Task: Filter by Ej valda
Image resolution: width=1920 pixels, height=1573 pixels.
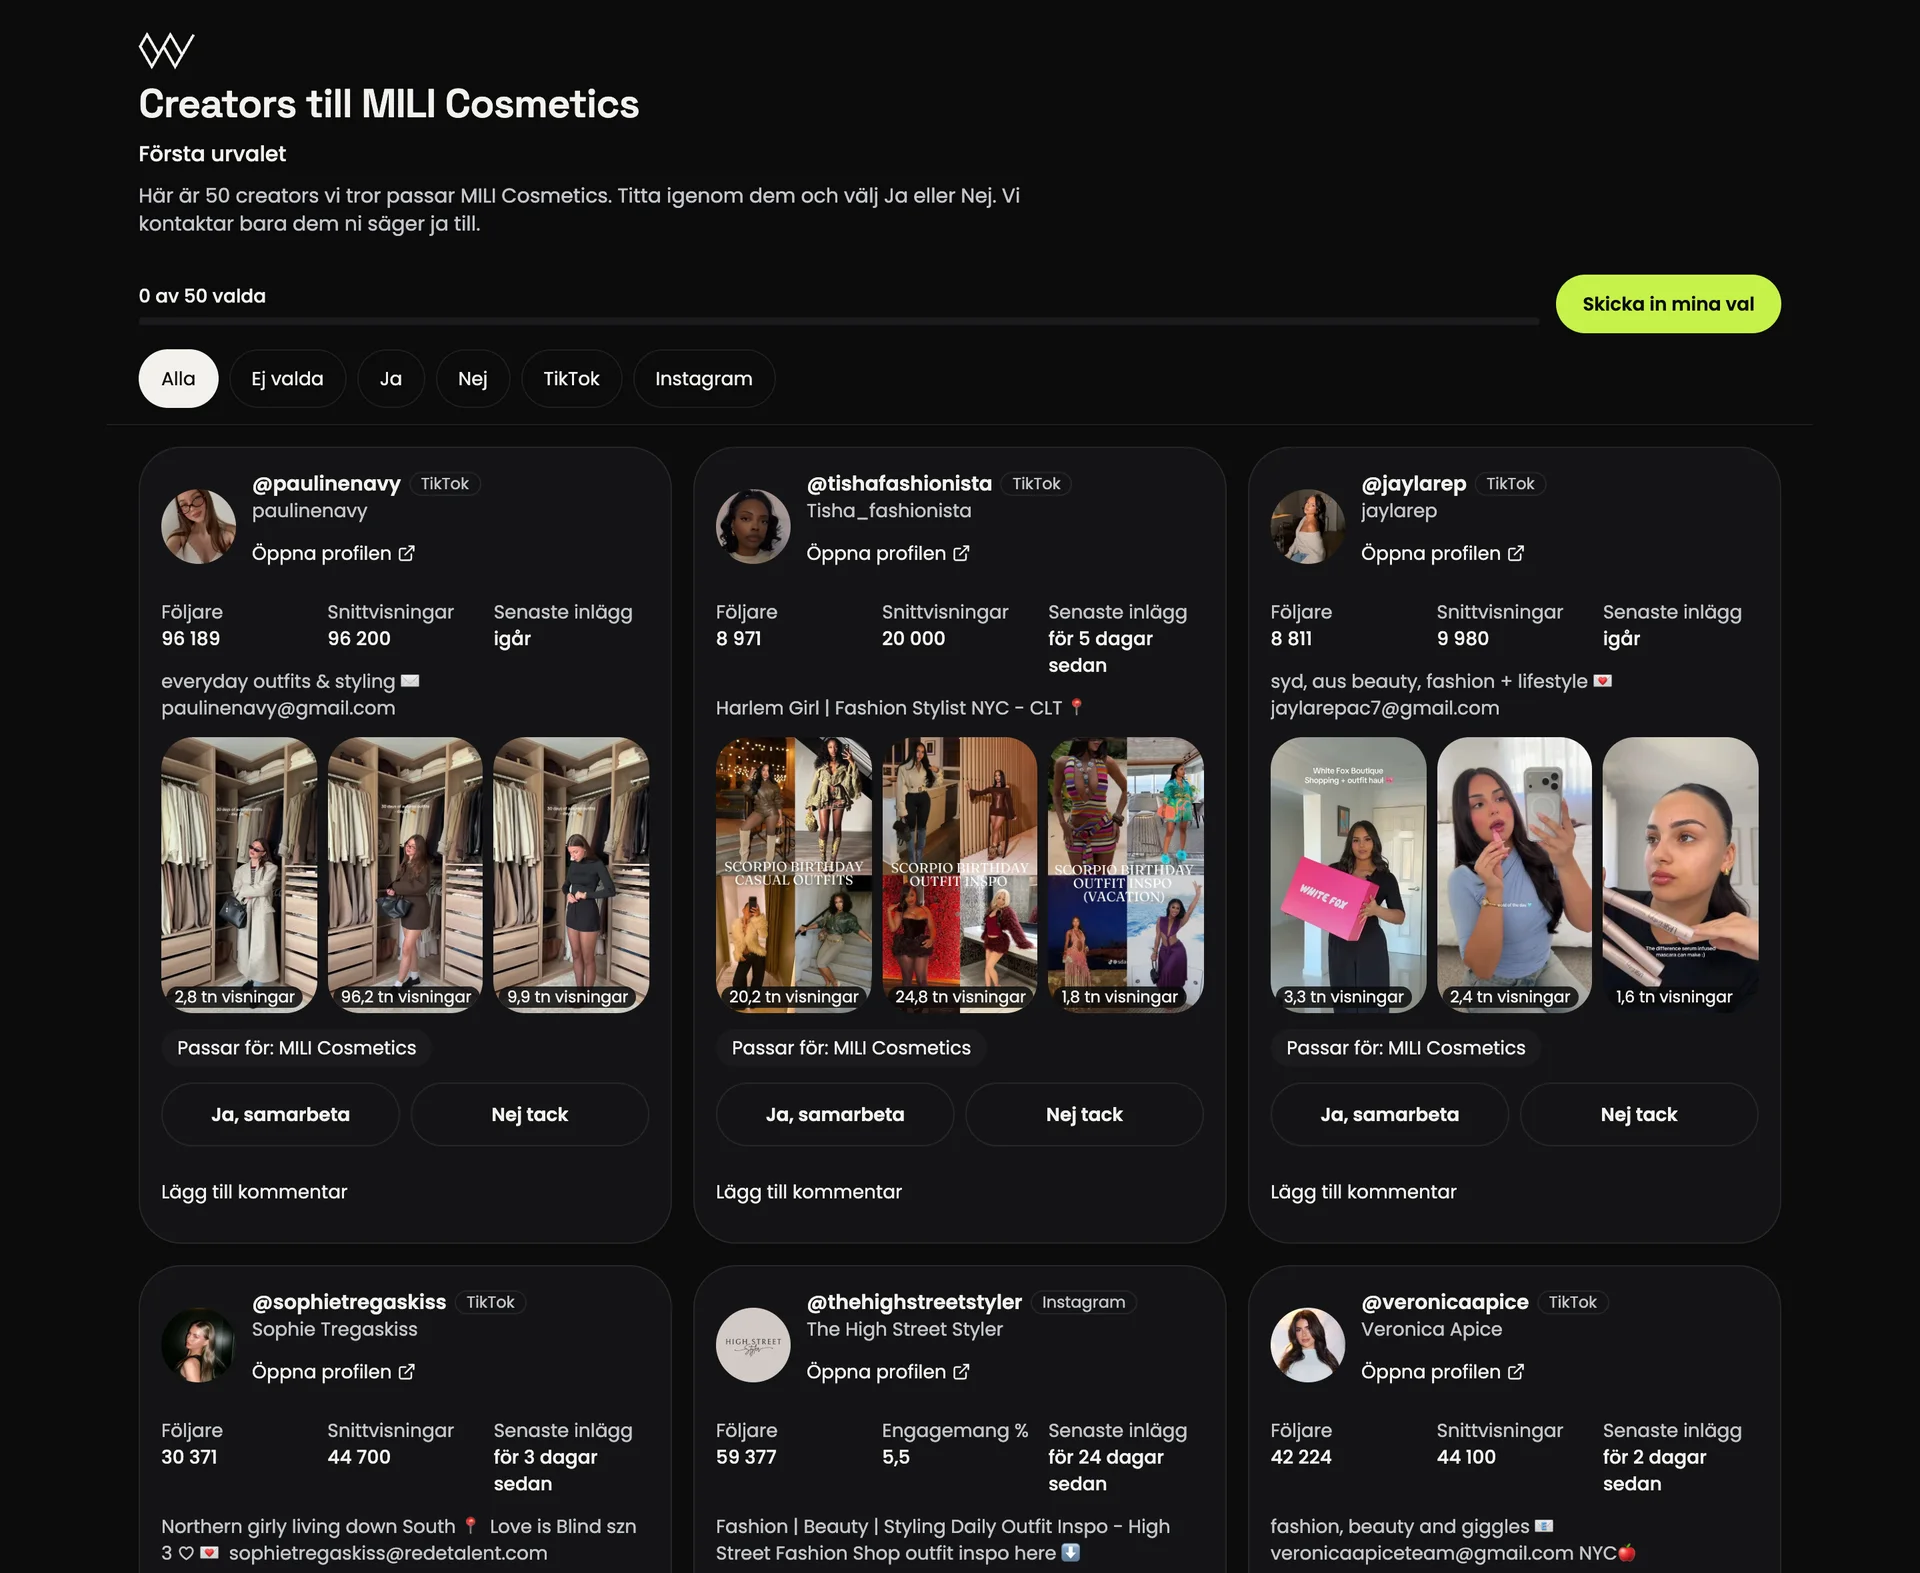Action: (x=287, y=378)
